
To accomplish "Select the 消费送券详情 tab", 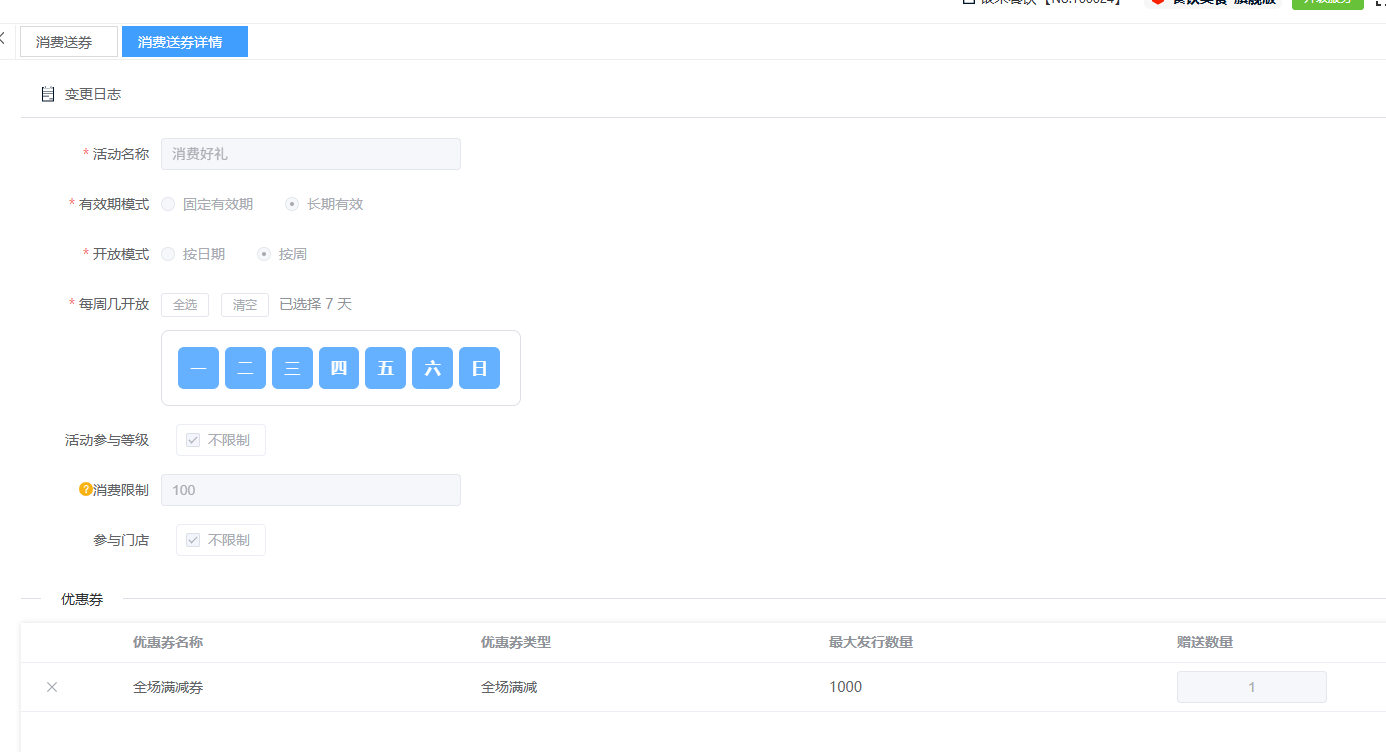I will point(184,42).
